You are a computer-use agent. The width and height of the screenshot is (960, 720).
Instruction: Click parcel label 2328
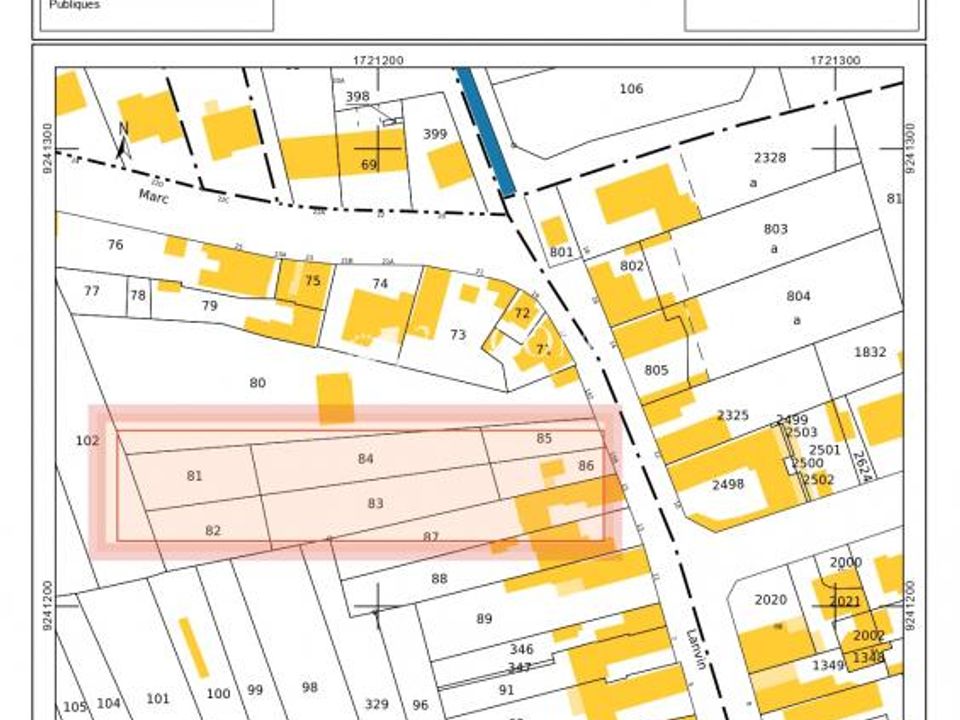pos(770,157)
